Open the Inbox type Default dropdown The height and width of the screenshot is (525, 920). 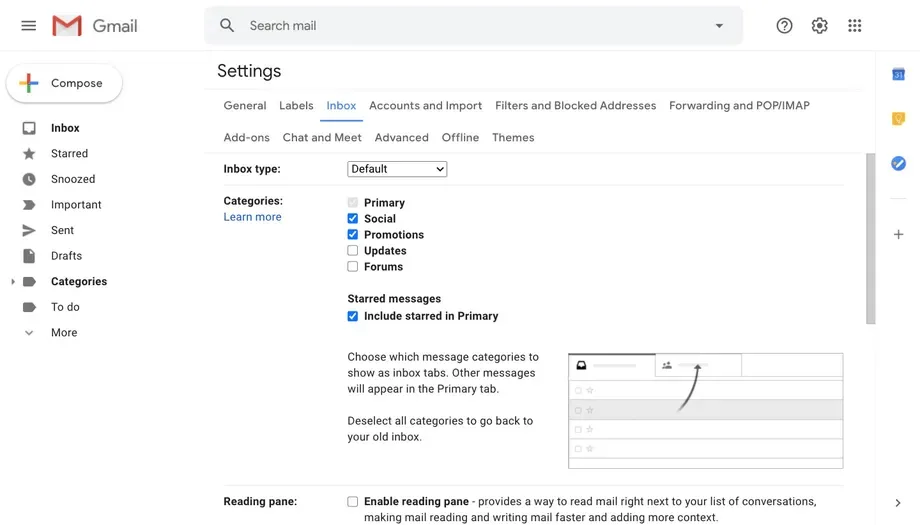coord(397,169)
